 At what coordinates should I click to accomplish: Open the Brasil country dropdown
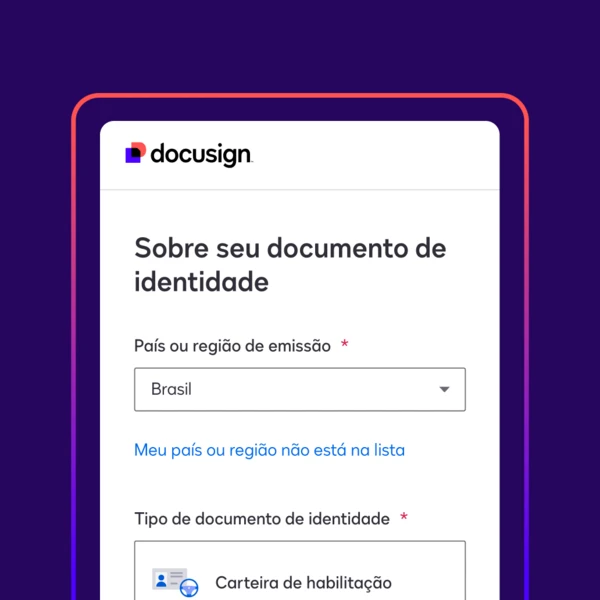[x=300, y=390]
